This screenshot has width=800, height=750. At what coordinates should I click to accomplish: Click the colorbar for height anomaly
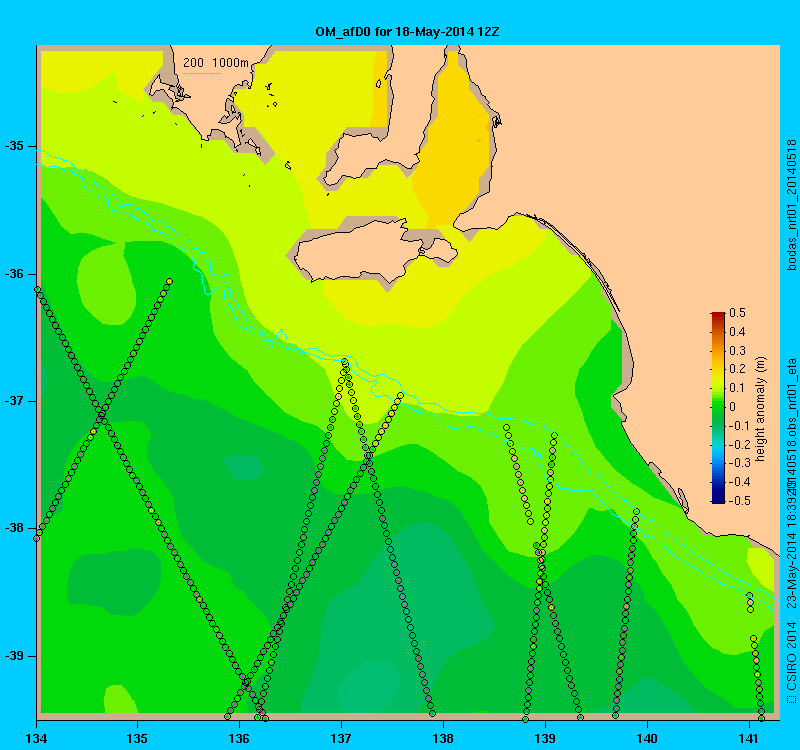(x=718, y=407)
